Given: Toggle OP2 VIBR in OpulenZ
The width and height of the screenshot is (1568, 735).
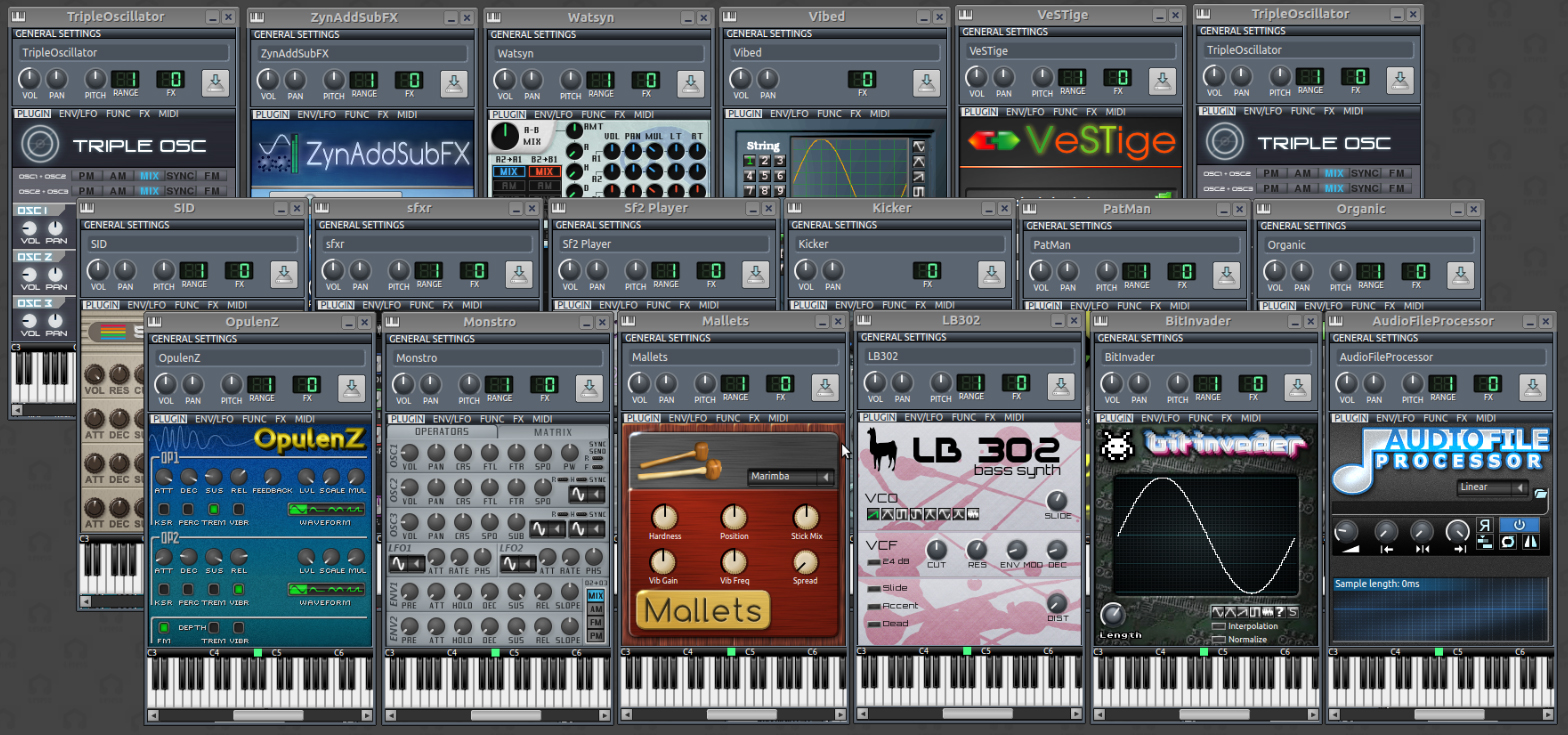Looking at the screenshot, I should click(238, 589).
